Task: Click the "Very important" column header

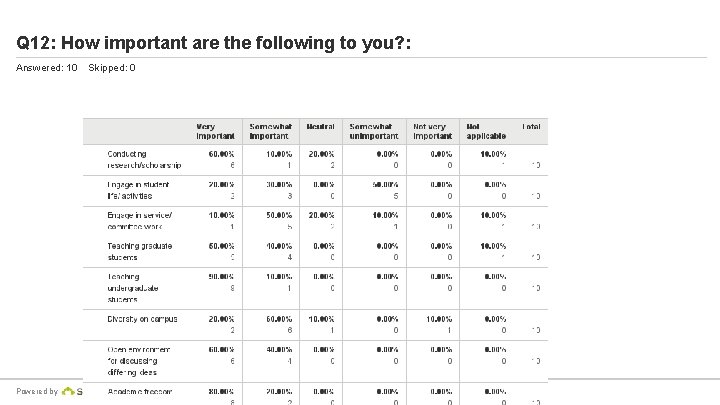Action: click(215, 131)
